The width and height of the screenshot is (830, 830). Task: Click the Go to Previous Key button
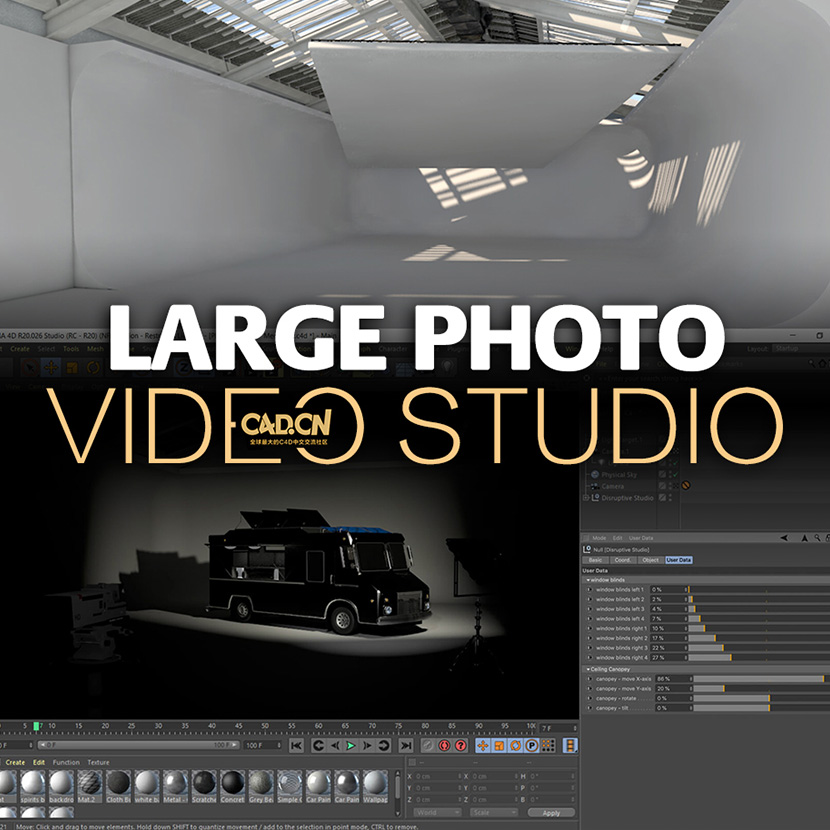(x=318, y=745)
